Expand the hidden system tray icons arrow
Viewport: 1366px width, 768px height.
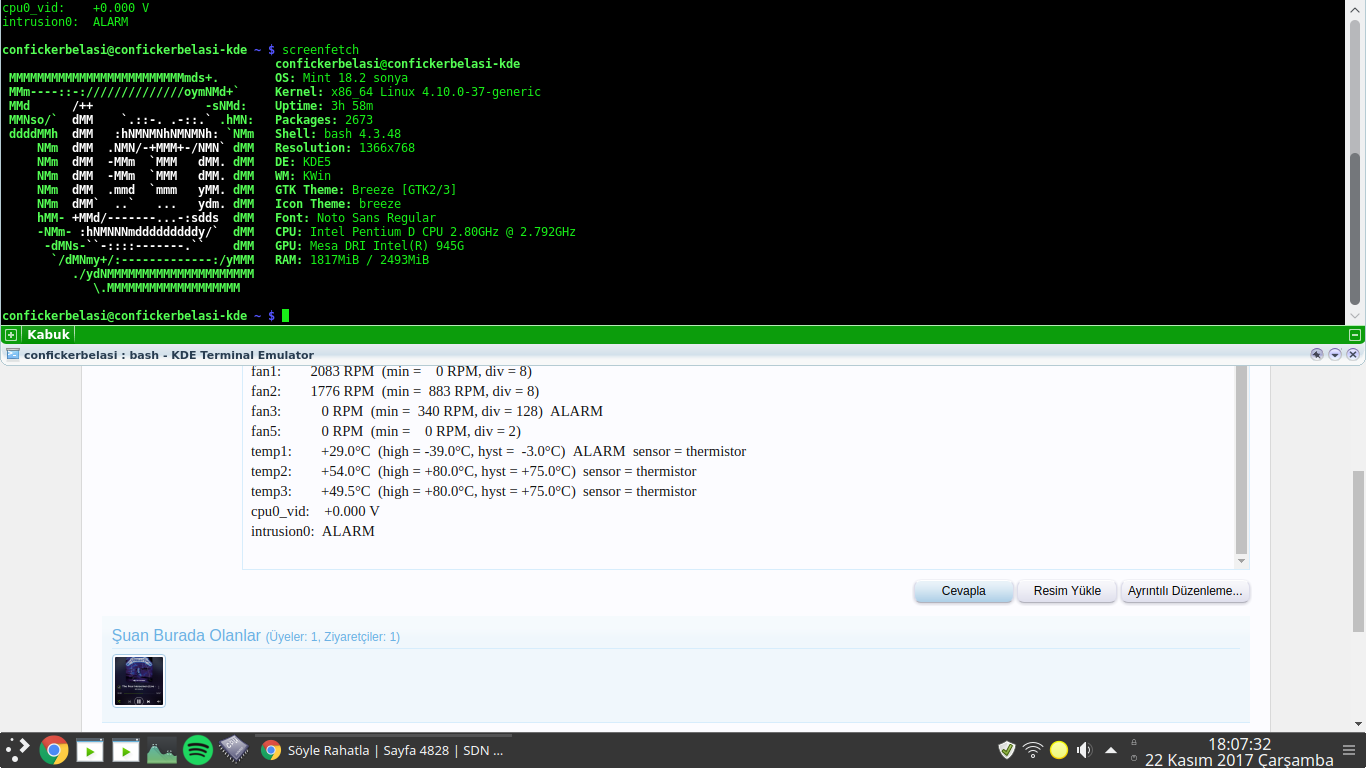click(1110, 750)
